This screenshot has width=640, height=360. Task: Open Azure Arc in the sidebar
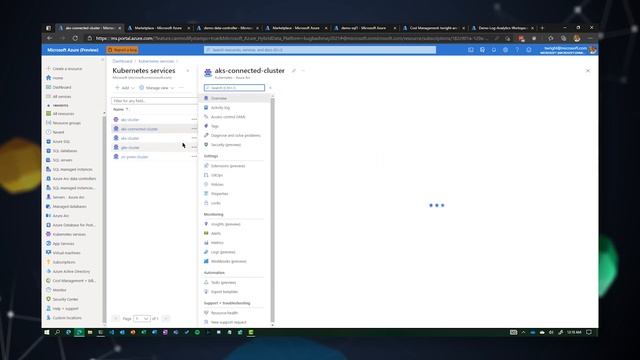point(60,216)
